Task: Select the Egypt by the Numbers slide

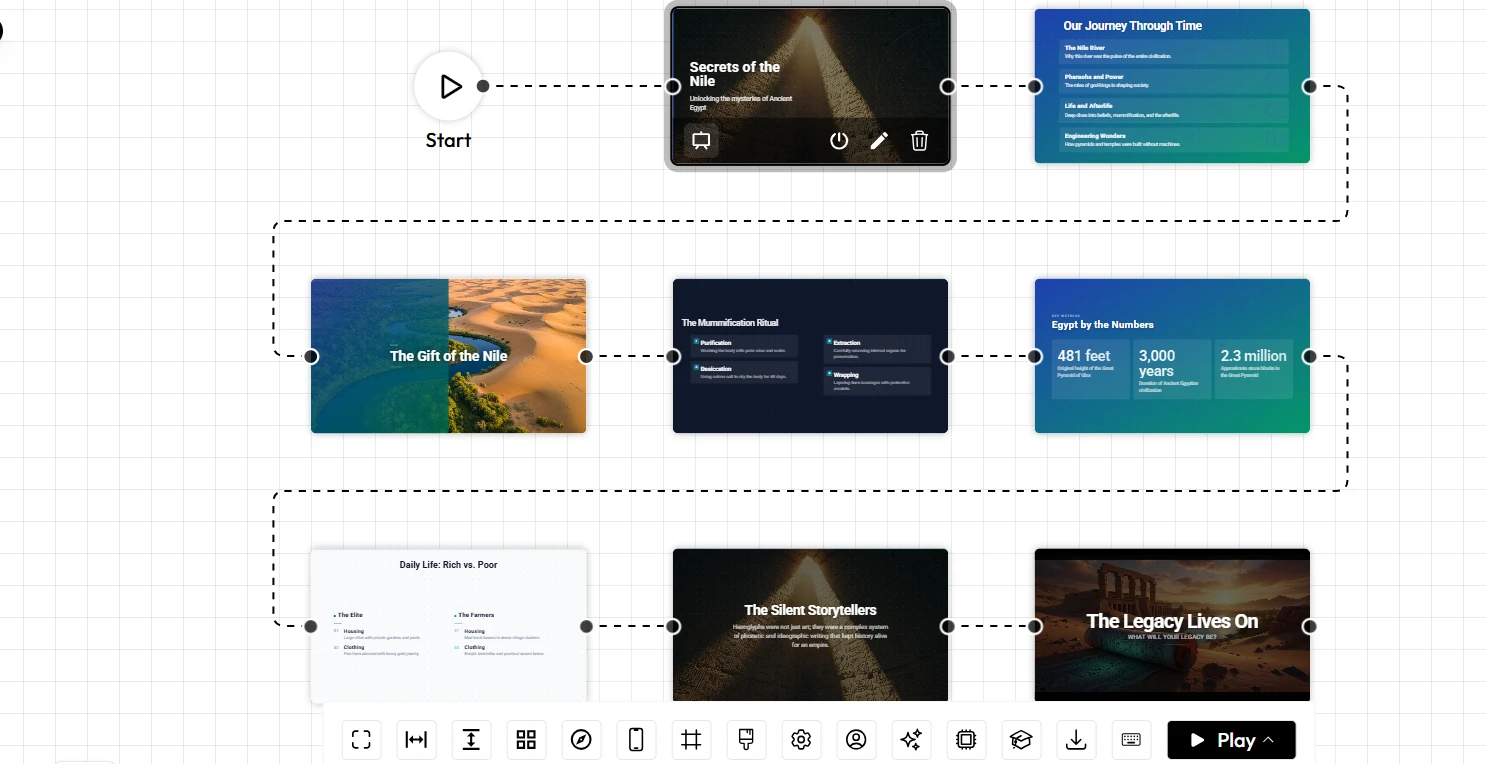Action: 1172,356
